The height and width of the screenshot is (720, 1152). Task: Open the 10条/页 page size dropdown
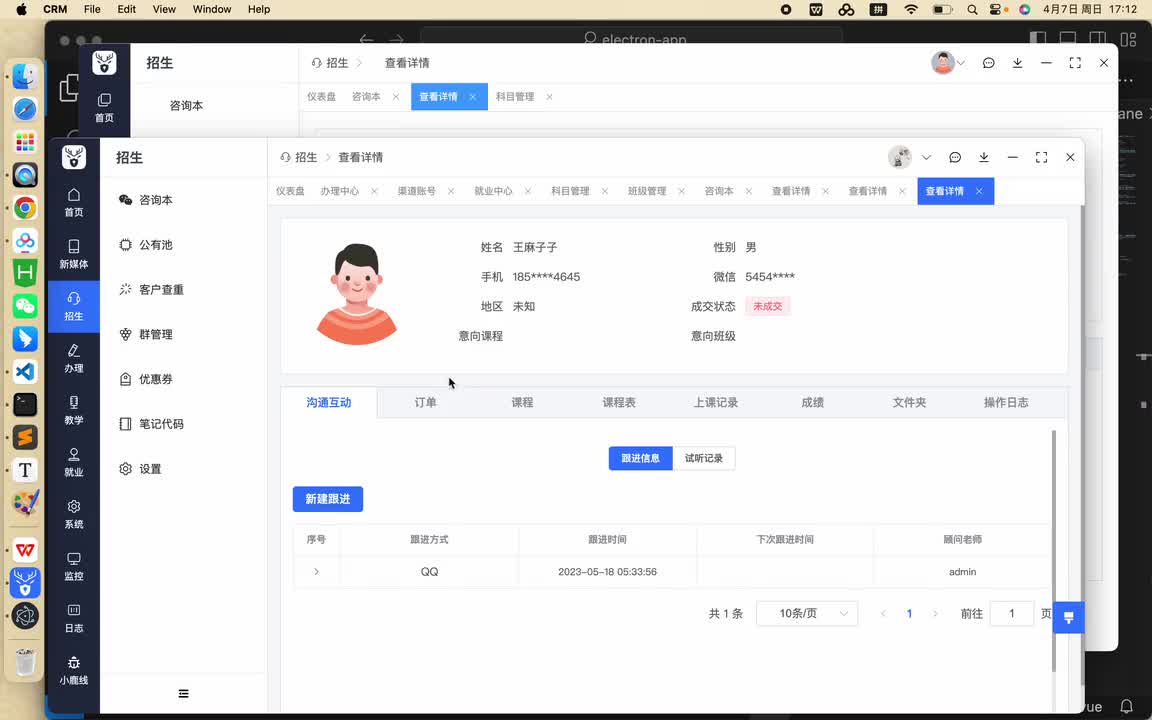(x=807, y=613)
